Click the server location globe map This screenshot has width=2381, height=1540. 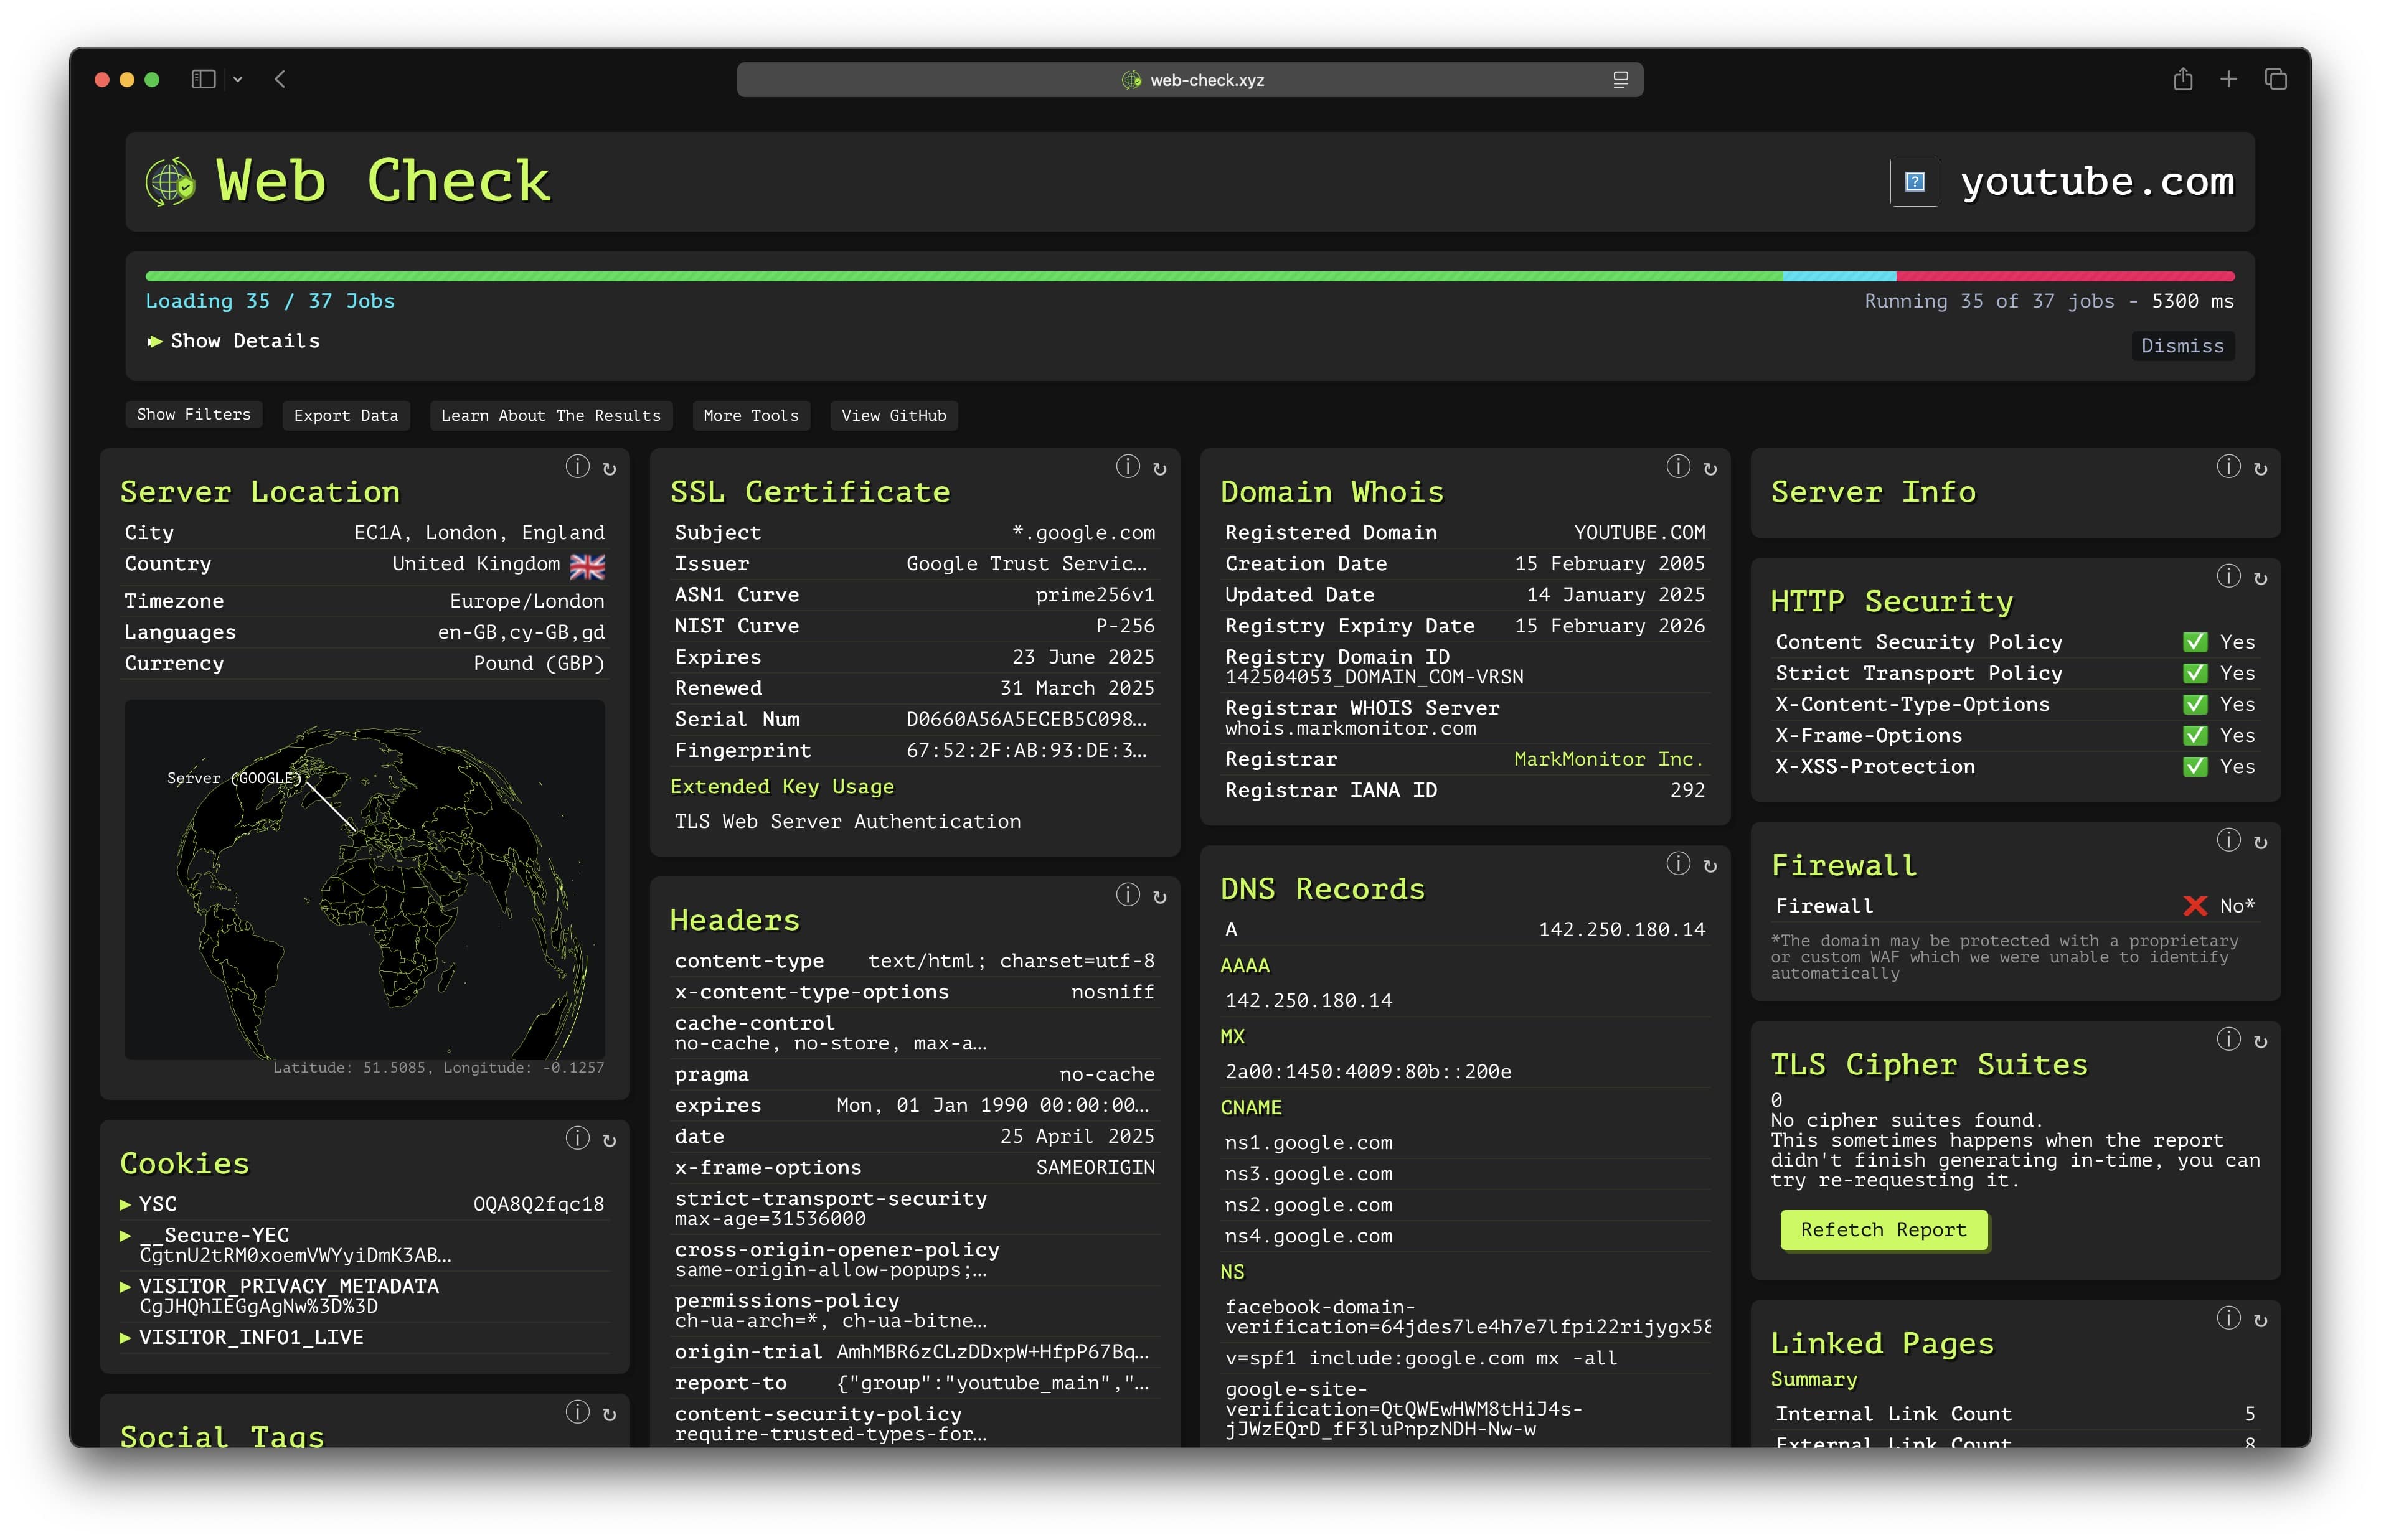point(364,880)
